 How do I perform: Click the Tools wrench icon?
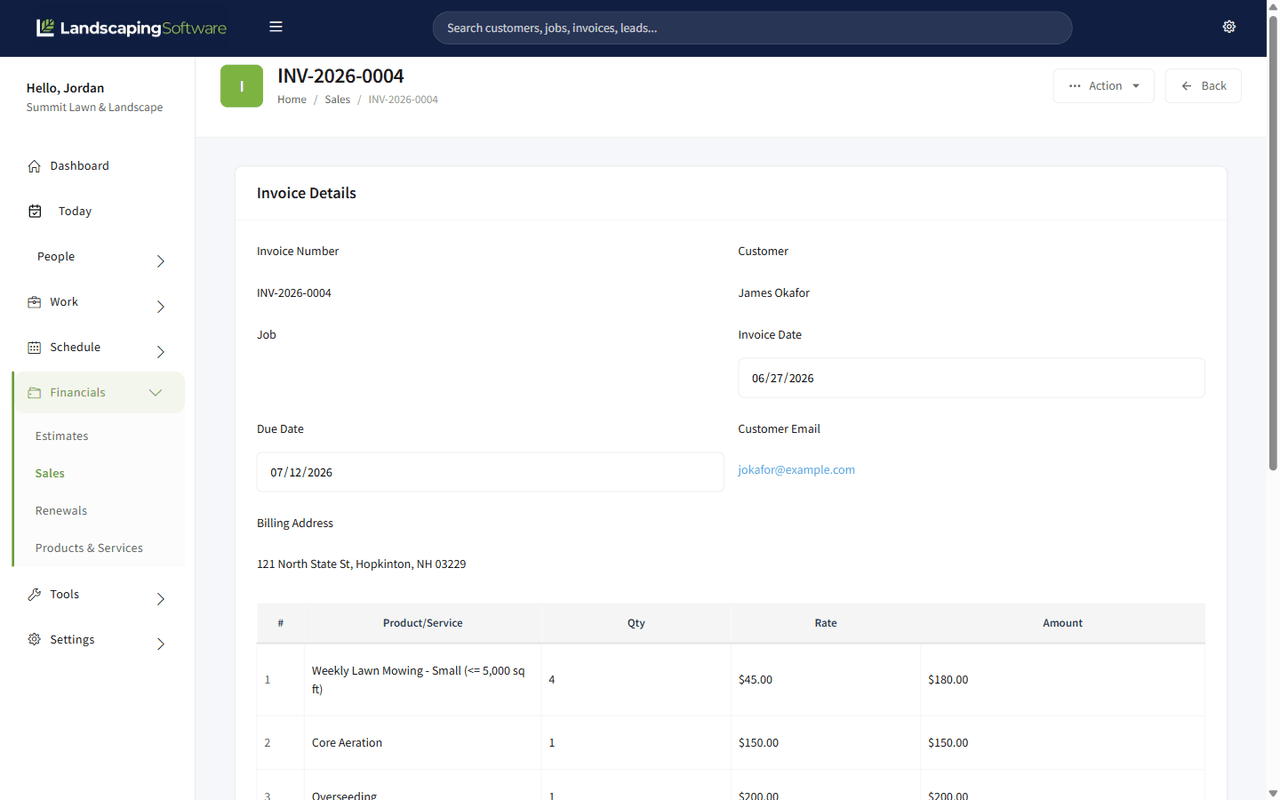pos(34,594)
